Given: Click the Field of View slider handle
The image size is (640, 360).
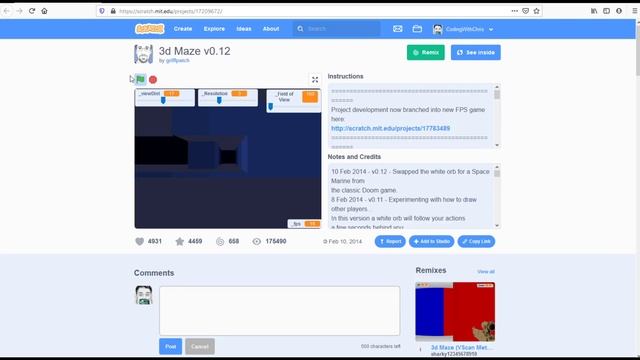Looking at the screenshot, I should coord(270,107).
